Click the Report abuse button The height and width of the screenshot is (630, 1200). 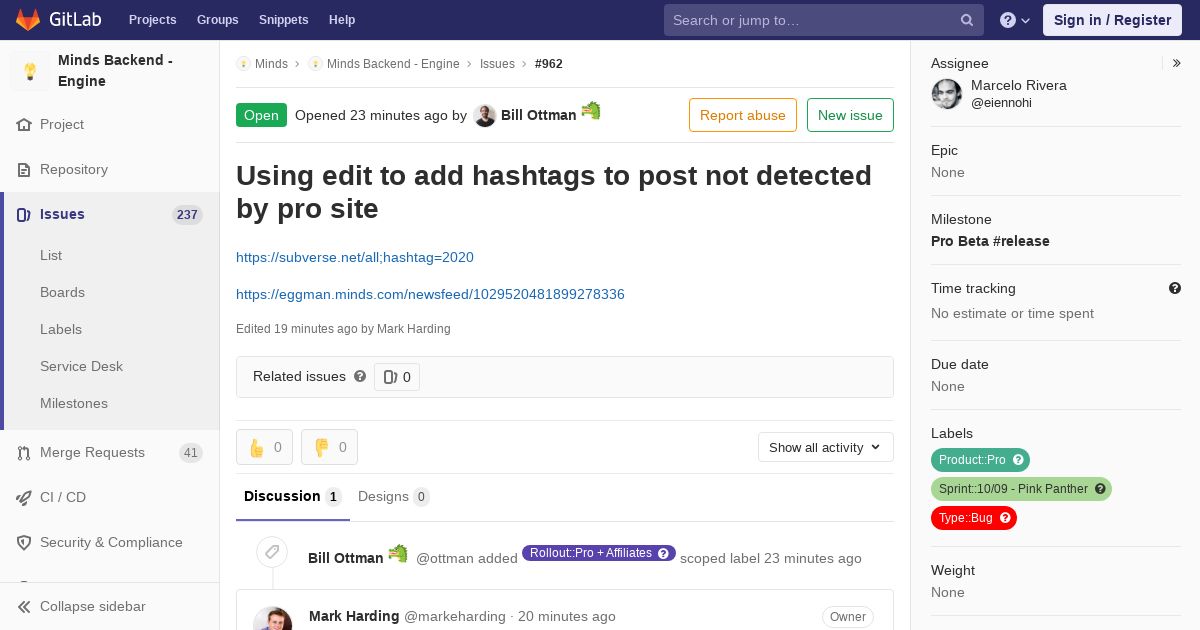743,115
